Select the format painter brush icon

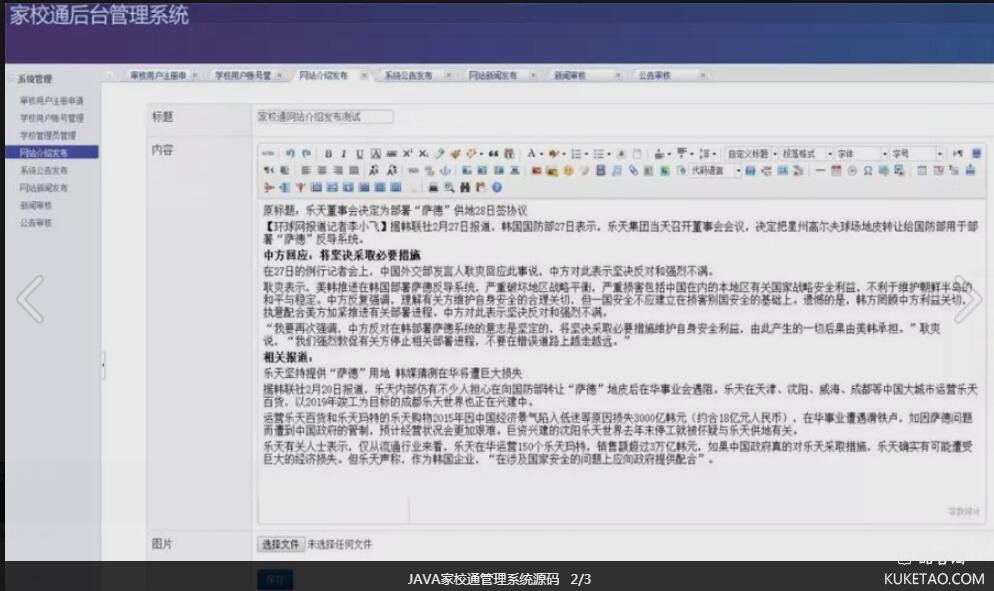click(455, 154)
